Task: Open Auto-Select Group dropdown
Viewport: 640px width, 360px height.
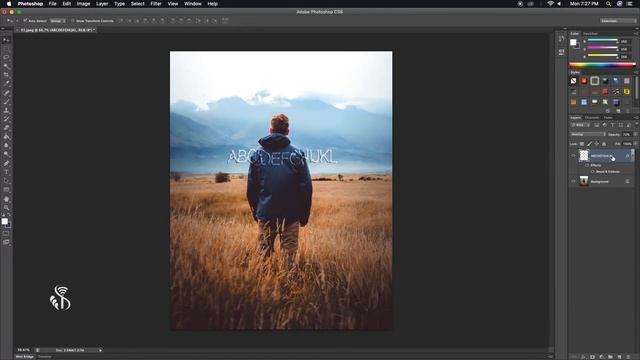Action: coord(58,20)
